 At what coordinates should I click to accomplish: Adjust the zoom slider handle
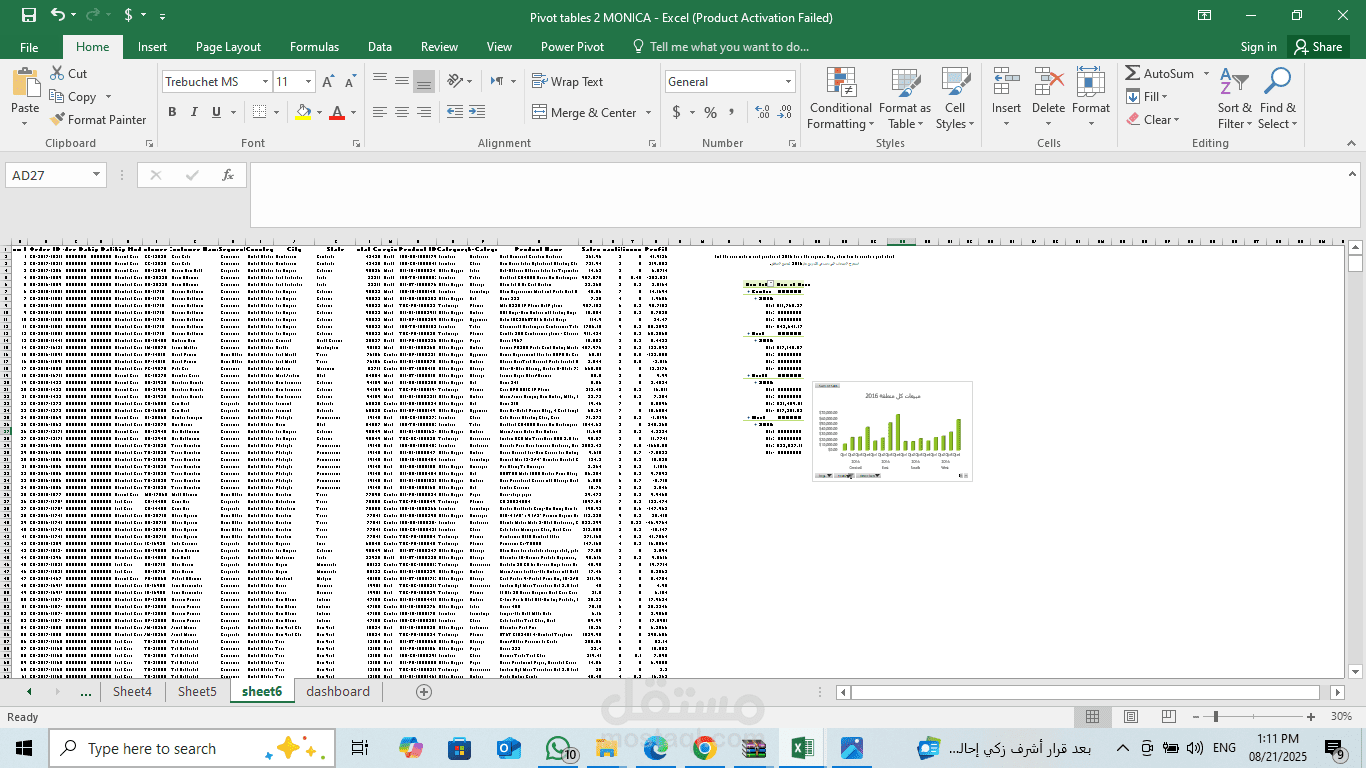1215,716
